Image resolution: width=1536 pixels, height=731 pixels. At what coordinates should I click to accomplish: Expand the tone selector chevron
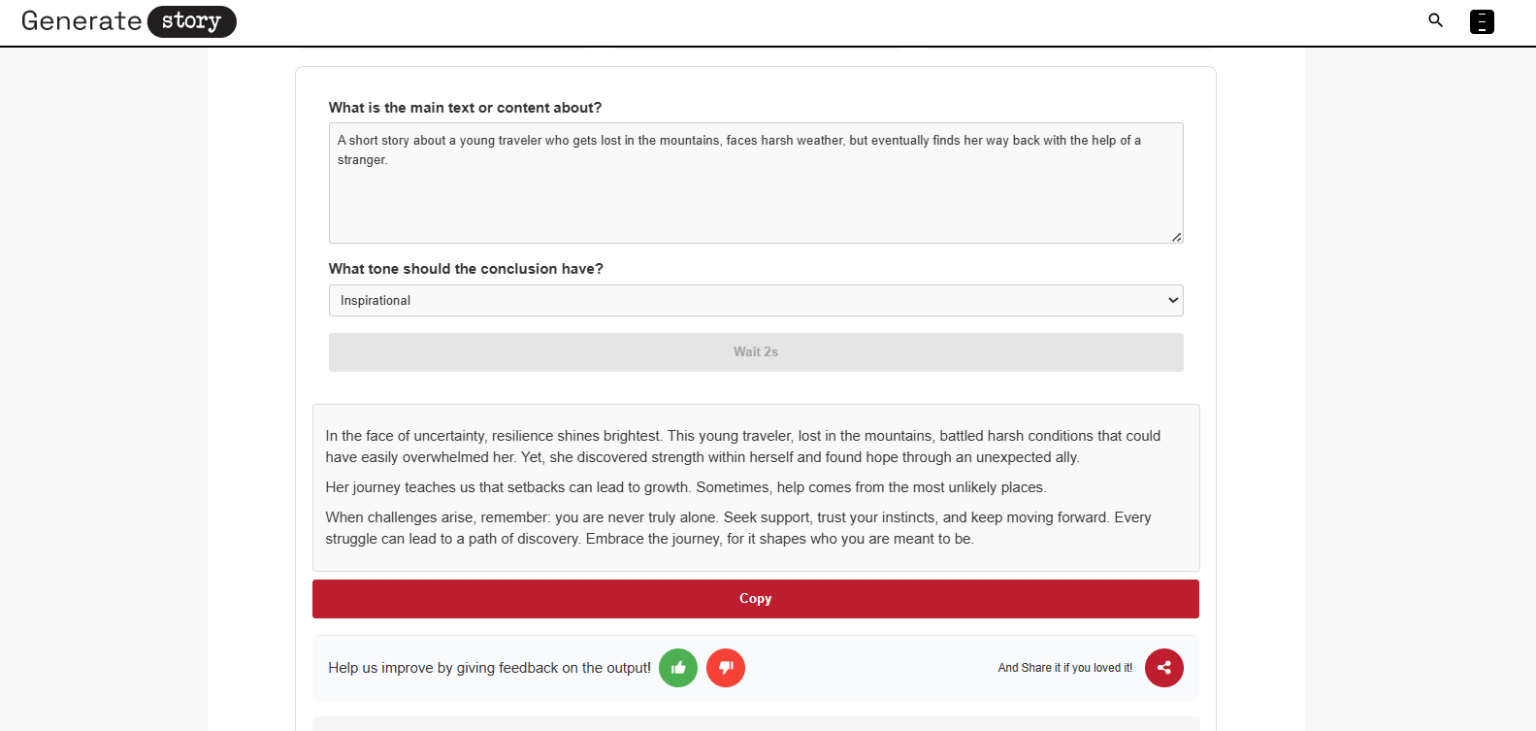coord(1172,300)
